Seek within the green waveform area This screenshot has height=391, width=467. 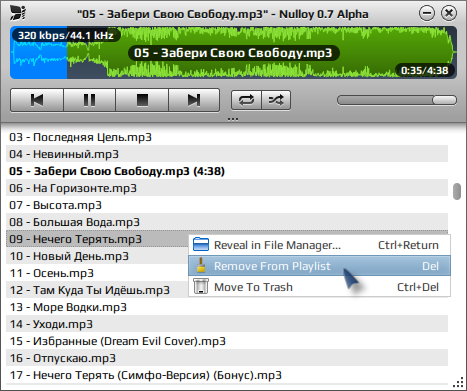pyautogui.click(x=262, y=53)
